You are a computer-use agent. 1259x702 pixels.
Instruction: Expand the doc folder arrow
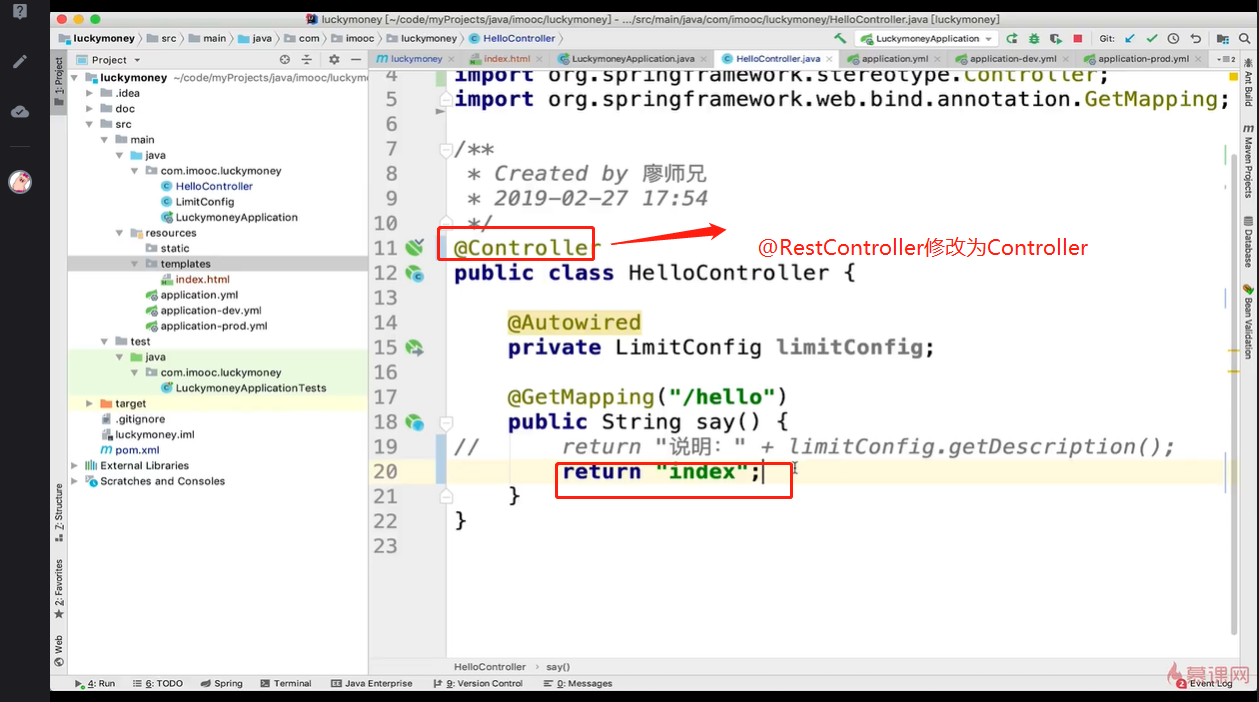pyautogui.click(x=90, y=109)
